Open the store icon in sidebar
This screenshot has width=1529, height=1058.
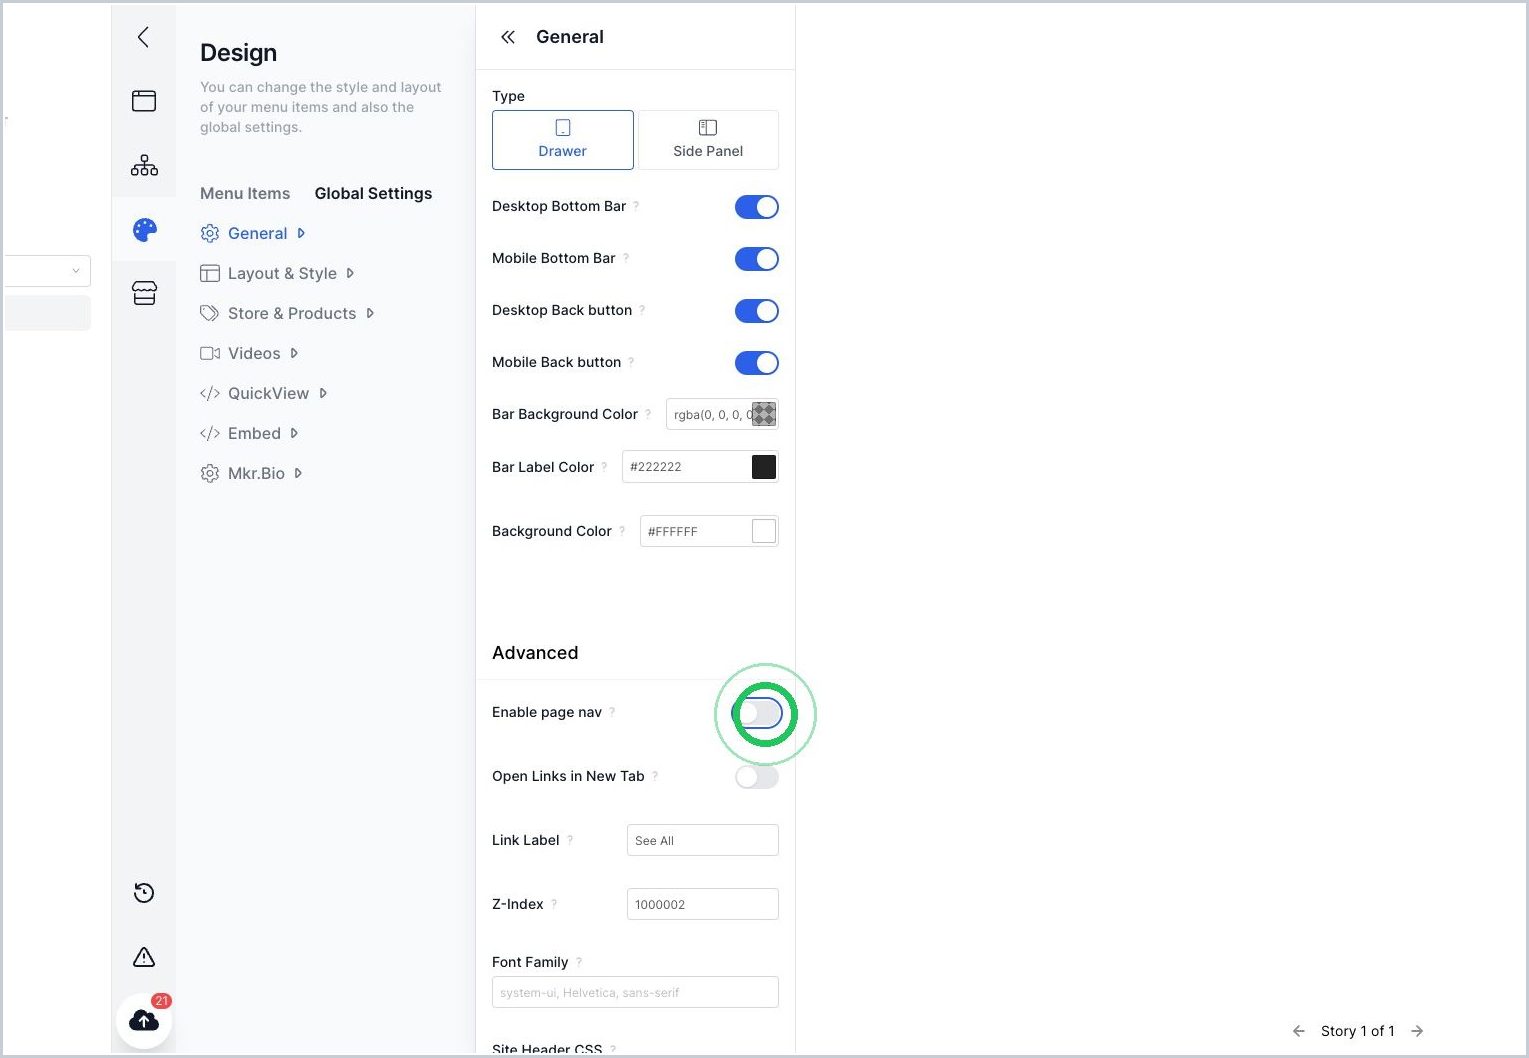(144, 293)
